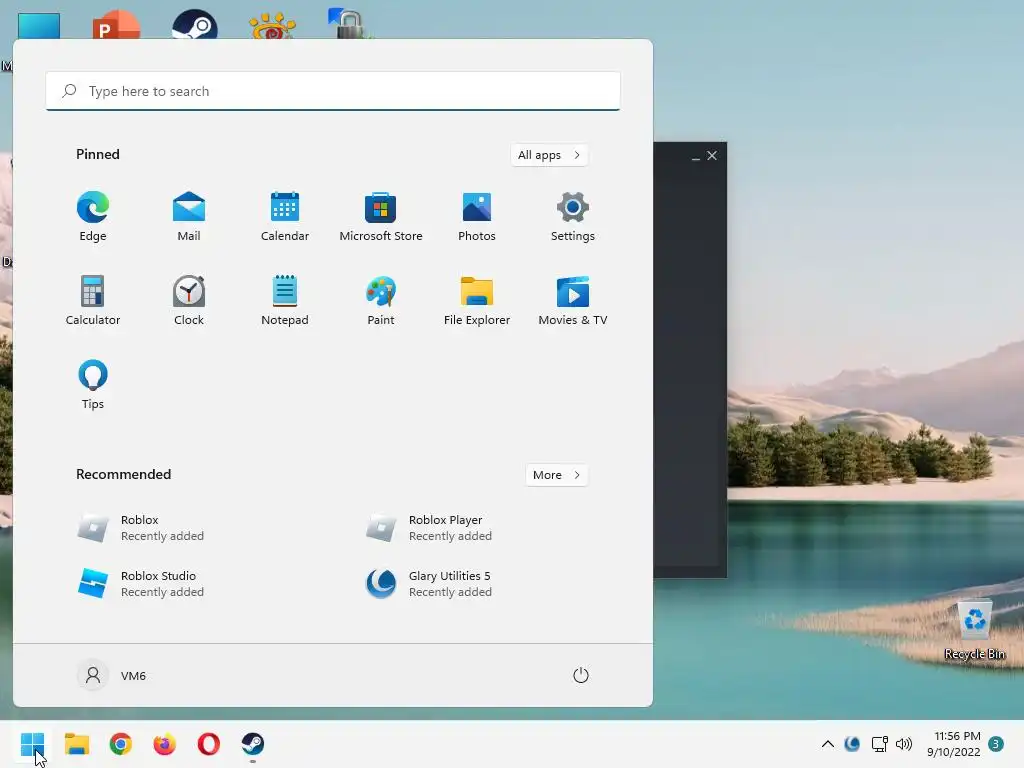
Task: Launch the Clock app
Action: [189, 300]
